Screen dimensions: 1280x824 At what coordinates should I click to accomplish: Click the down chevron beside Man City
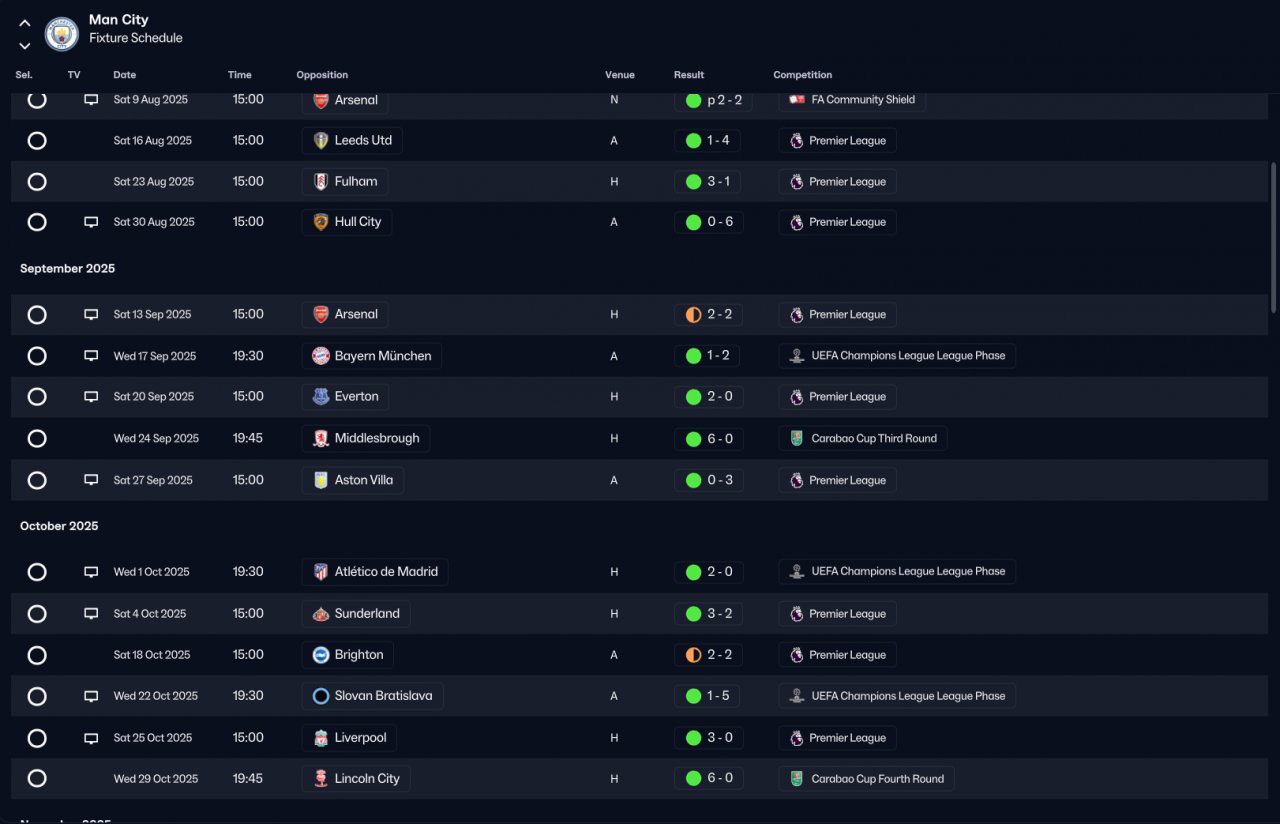pyautogui.click(x=25, y=45)
